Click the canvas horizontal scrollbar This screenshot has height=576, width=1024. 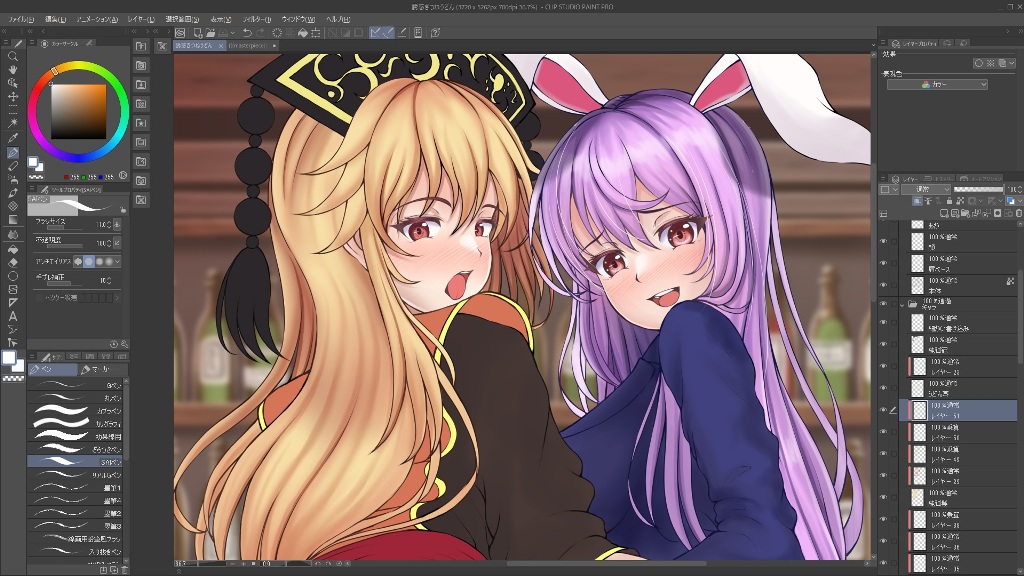click(x=605, y=563)
